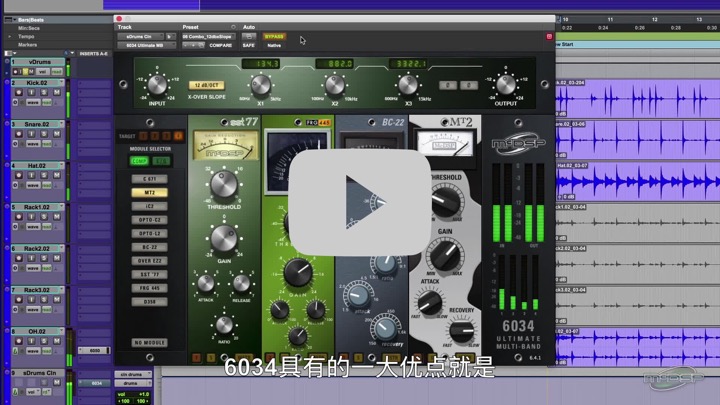Mute the Rack1.02 track
Image resolution: width=720 pixels, height=405 pixels.
click(x=57, y=216)
